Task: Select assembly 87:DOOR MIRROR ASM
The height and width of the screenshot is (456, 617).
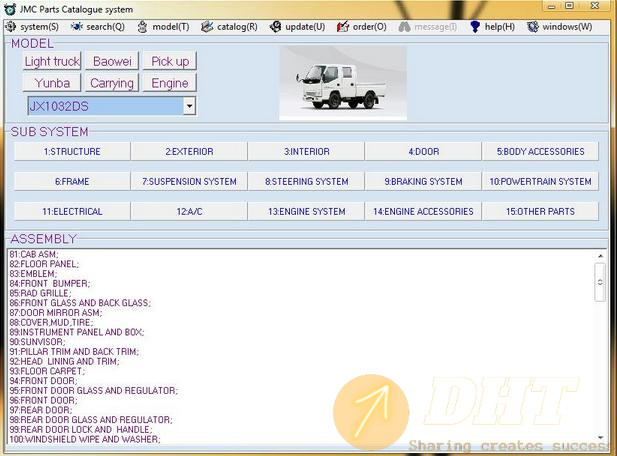Action: (55, 313)
